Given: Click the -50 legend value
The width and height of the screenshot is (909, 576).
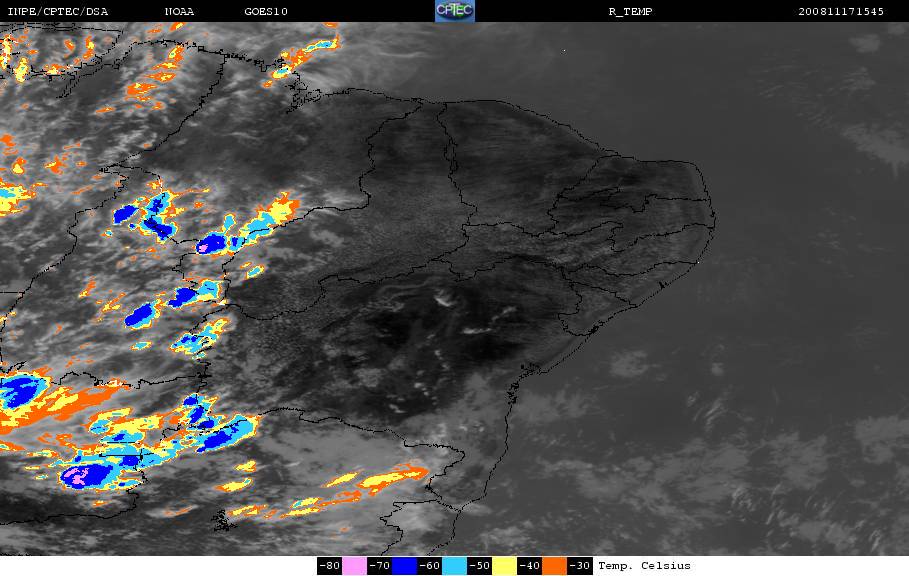Looking at the screenshot, I should coord(480,566).
